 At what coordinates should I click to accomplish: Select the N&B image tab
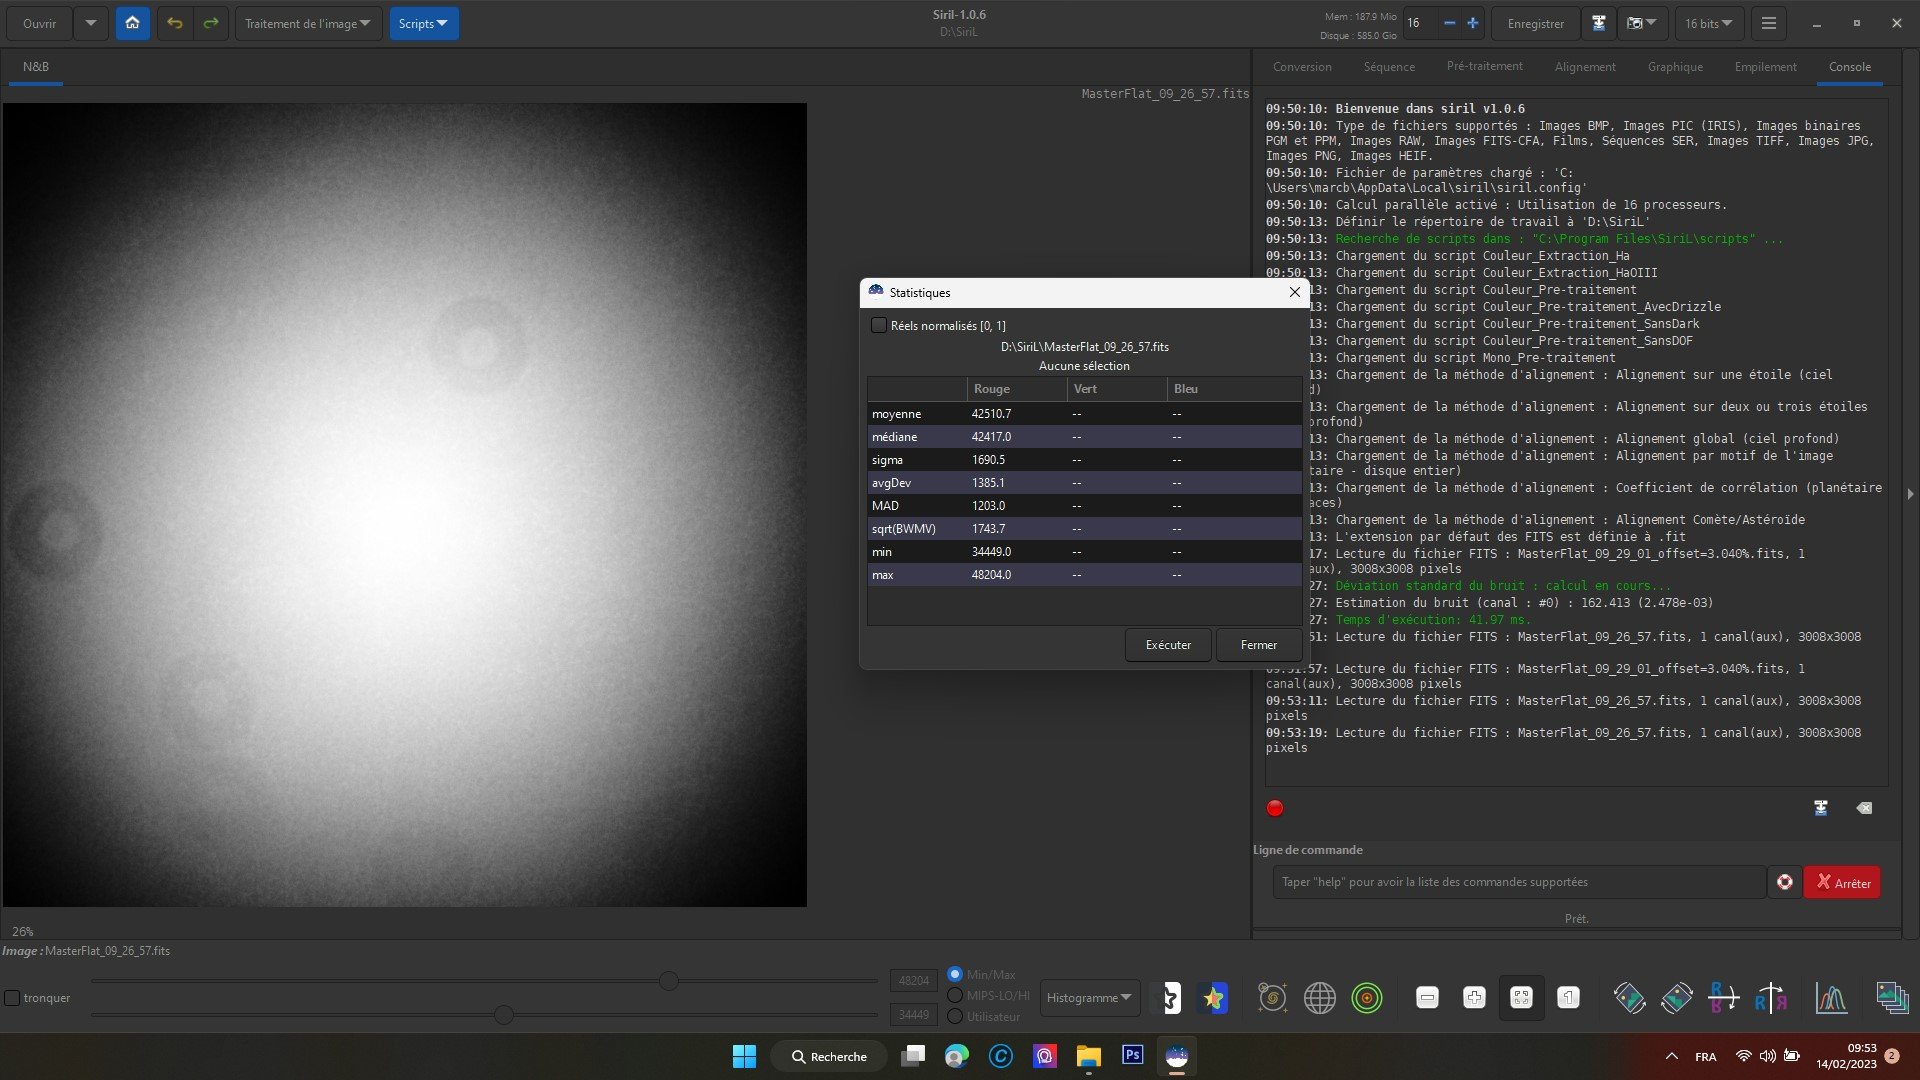(36, 67)
